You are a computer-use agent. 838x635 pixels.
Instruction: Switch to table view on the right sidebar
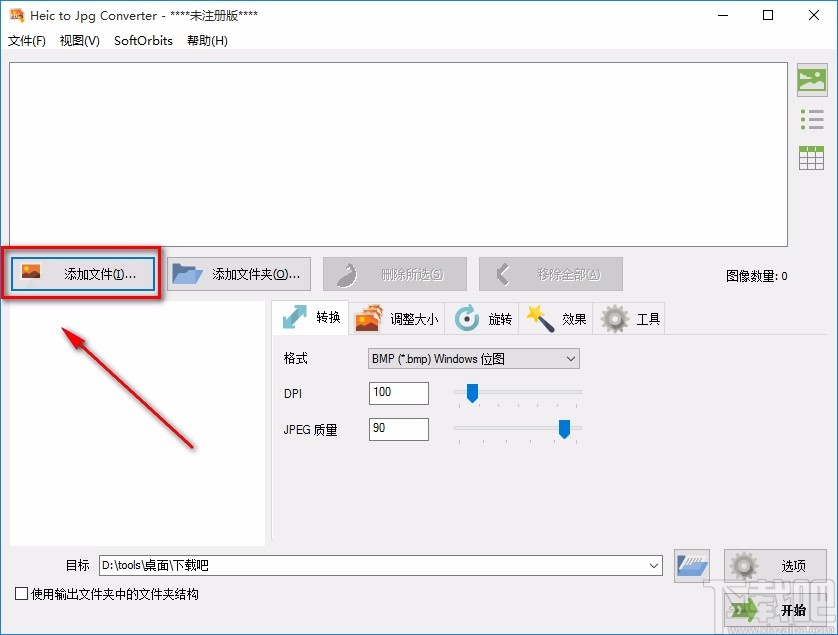(813, 157)
